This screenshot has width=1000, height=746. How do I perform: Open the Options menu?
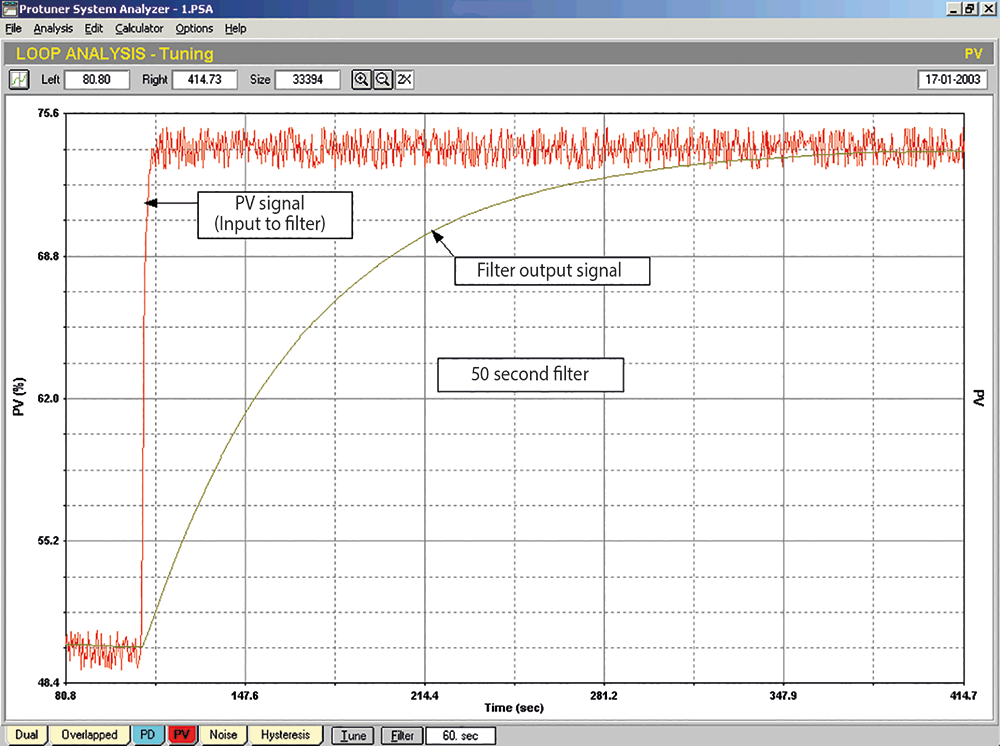(195, 29)
